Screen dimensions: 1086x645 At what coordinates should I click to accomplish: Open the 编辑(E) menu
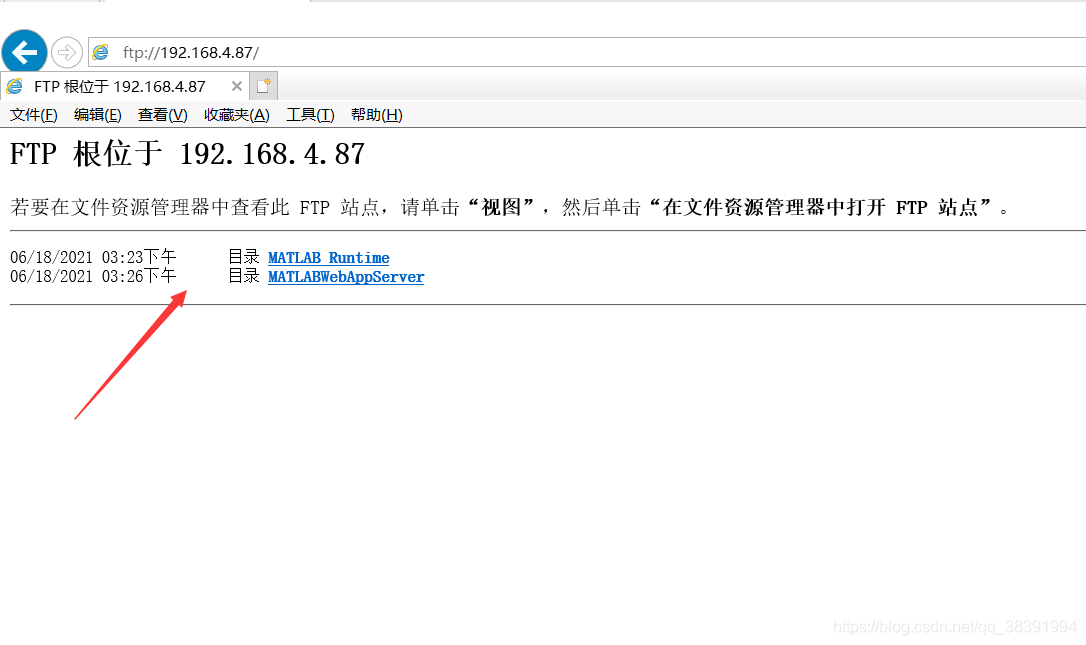(x=98, y=115)
